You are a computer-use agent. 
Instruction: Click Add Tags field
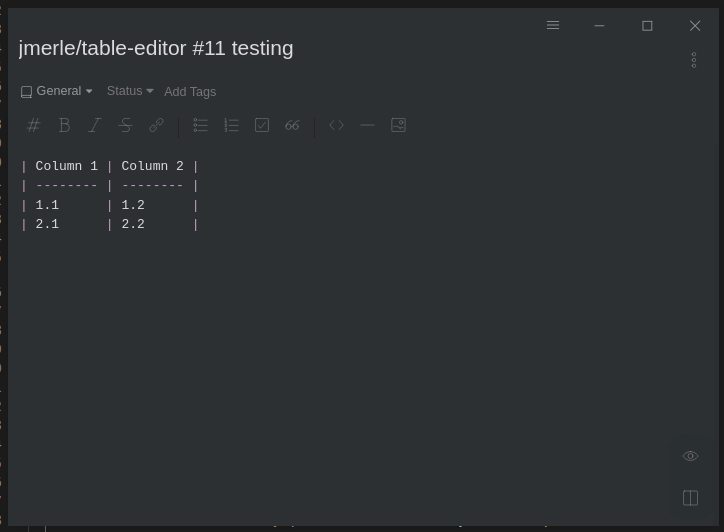(x=190, y=91)
